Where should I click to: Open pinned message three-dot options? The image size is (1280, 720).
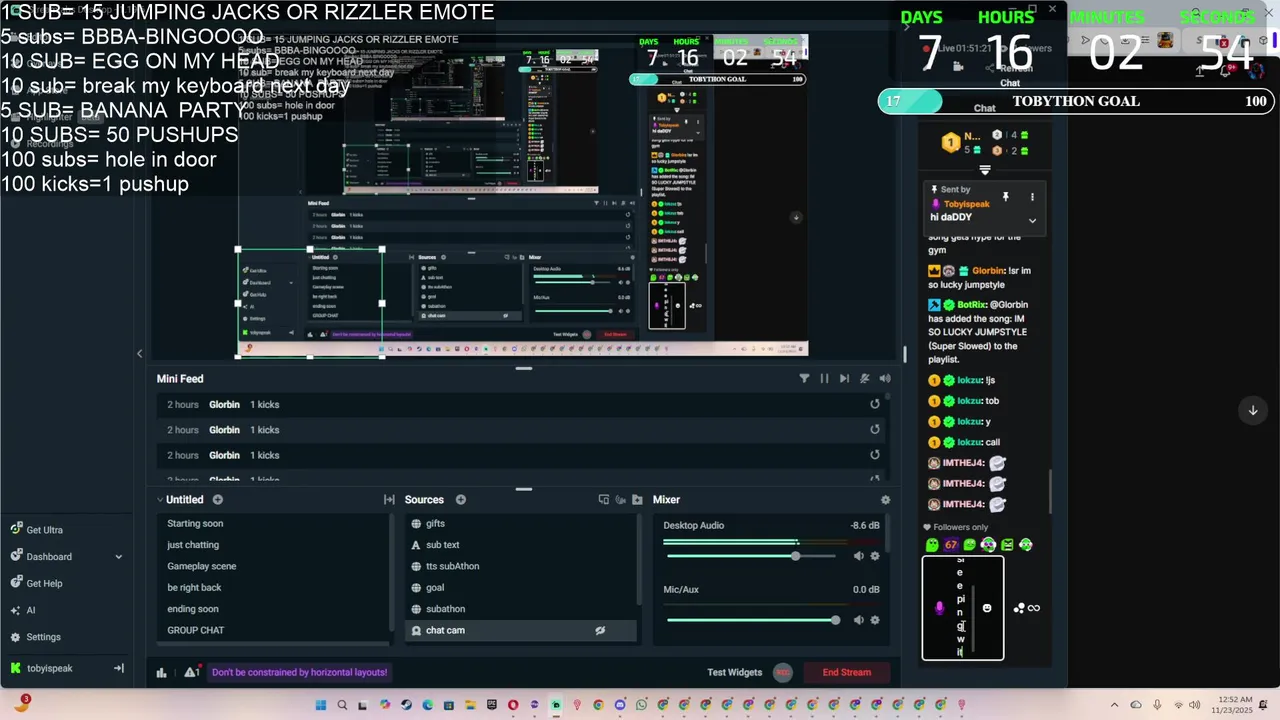pyautogui.click(x=1032, y=197)
